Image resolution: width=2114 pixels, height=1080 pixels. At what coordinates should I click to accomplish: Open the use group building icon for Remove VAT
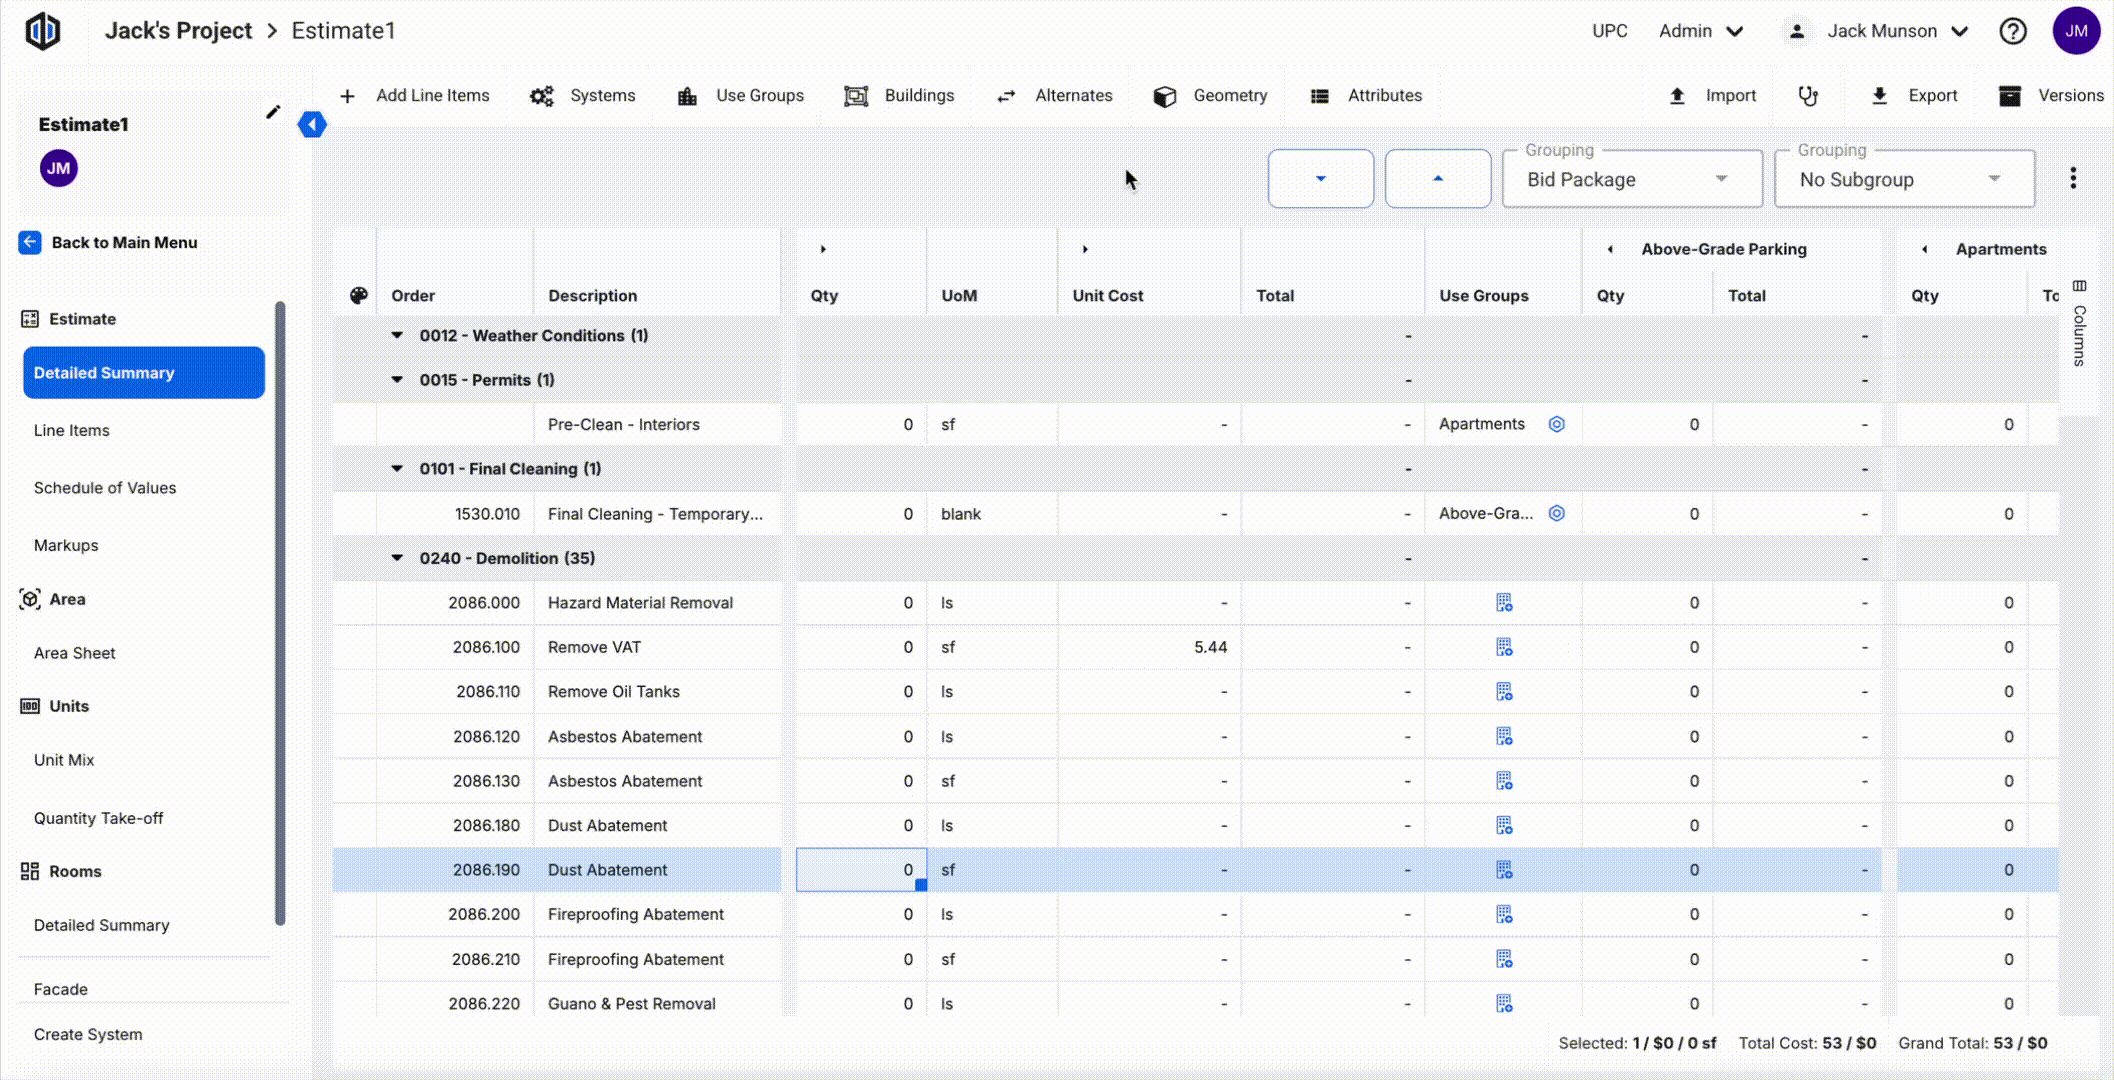[x=1503, y=648]
